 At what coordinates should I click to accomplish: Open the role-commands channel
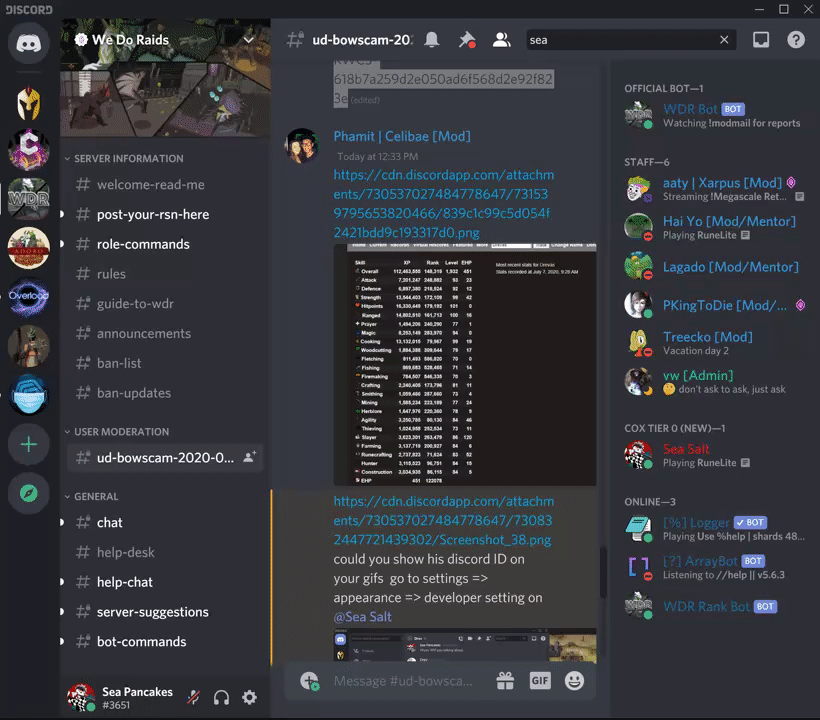165,244
